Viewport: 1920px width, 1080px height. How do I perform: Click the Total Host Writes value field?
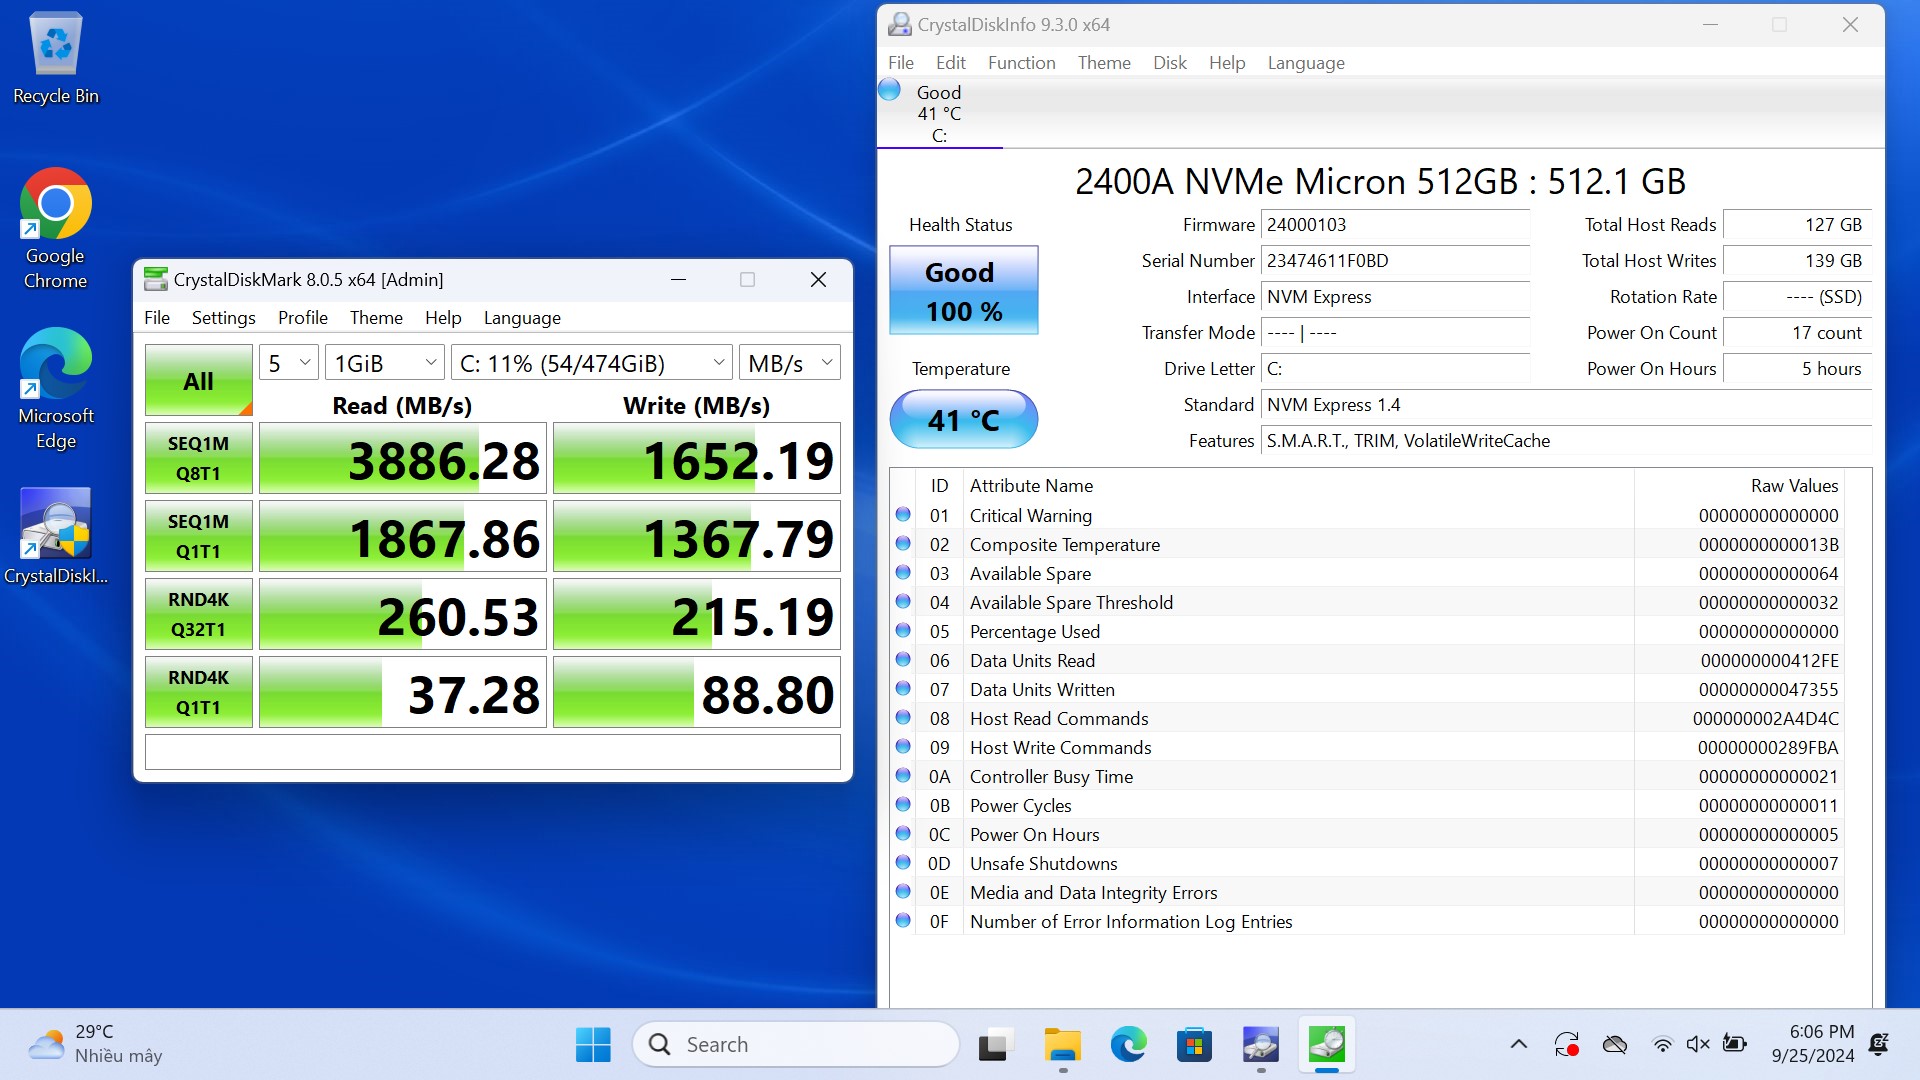[1797, 261]
